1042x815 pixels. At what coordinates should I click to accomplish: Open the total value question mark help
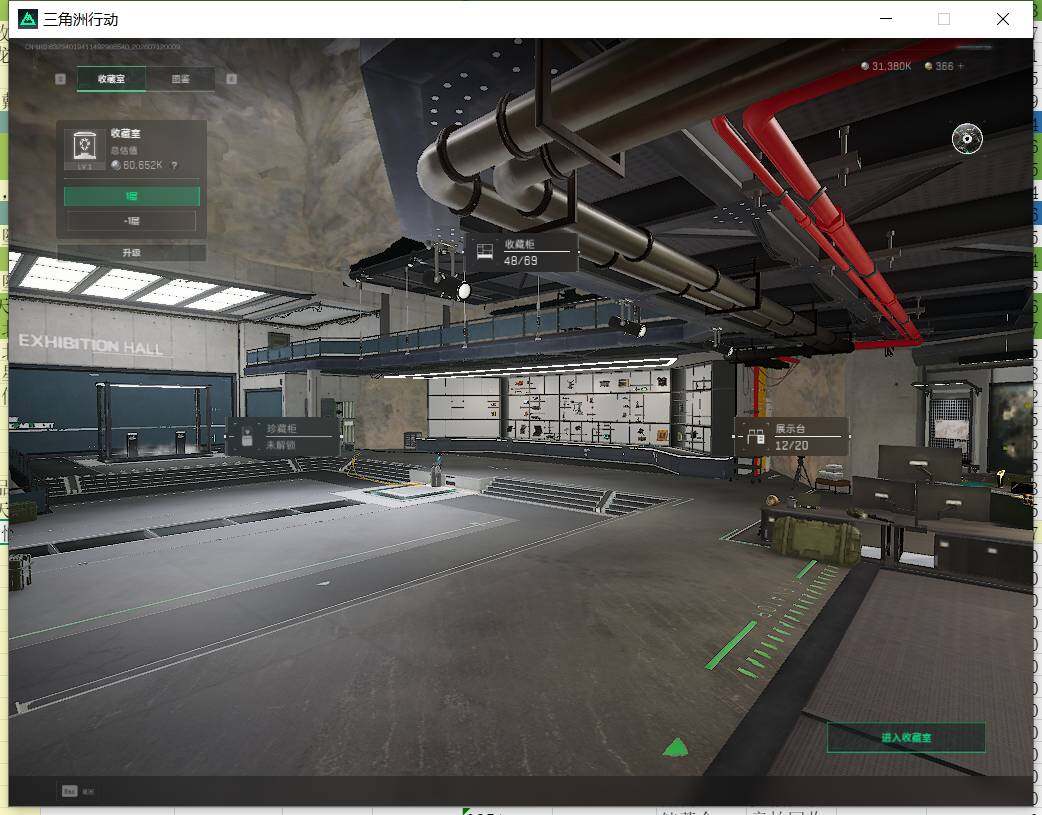click(174, 166)
